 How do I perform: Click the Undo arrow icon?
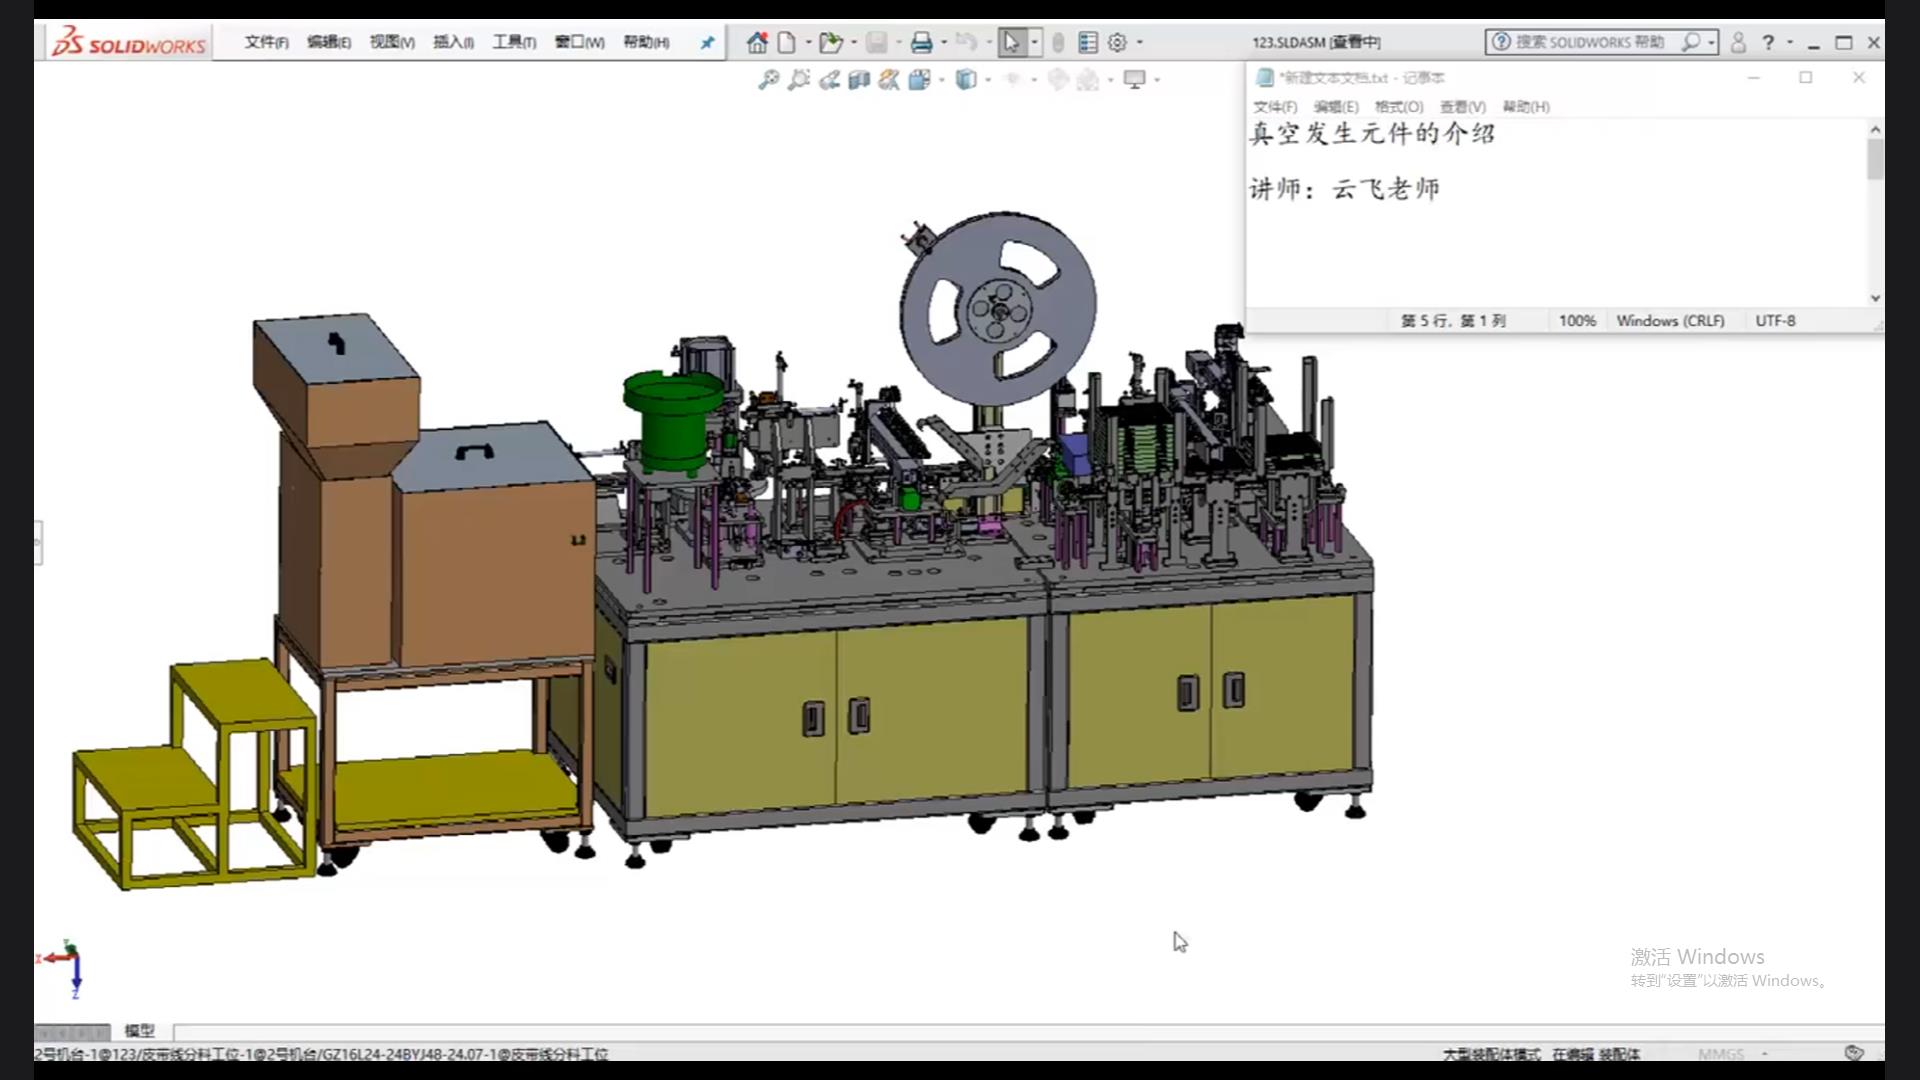coord(965,42)
